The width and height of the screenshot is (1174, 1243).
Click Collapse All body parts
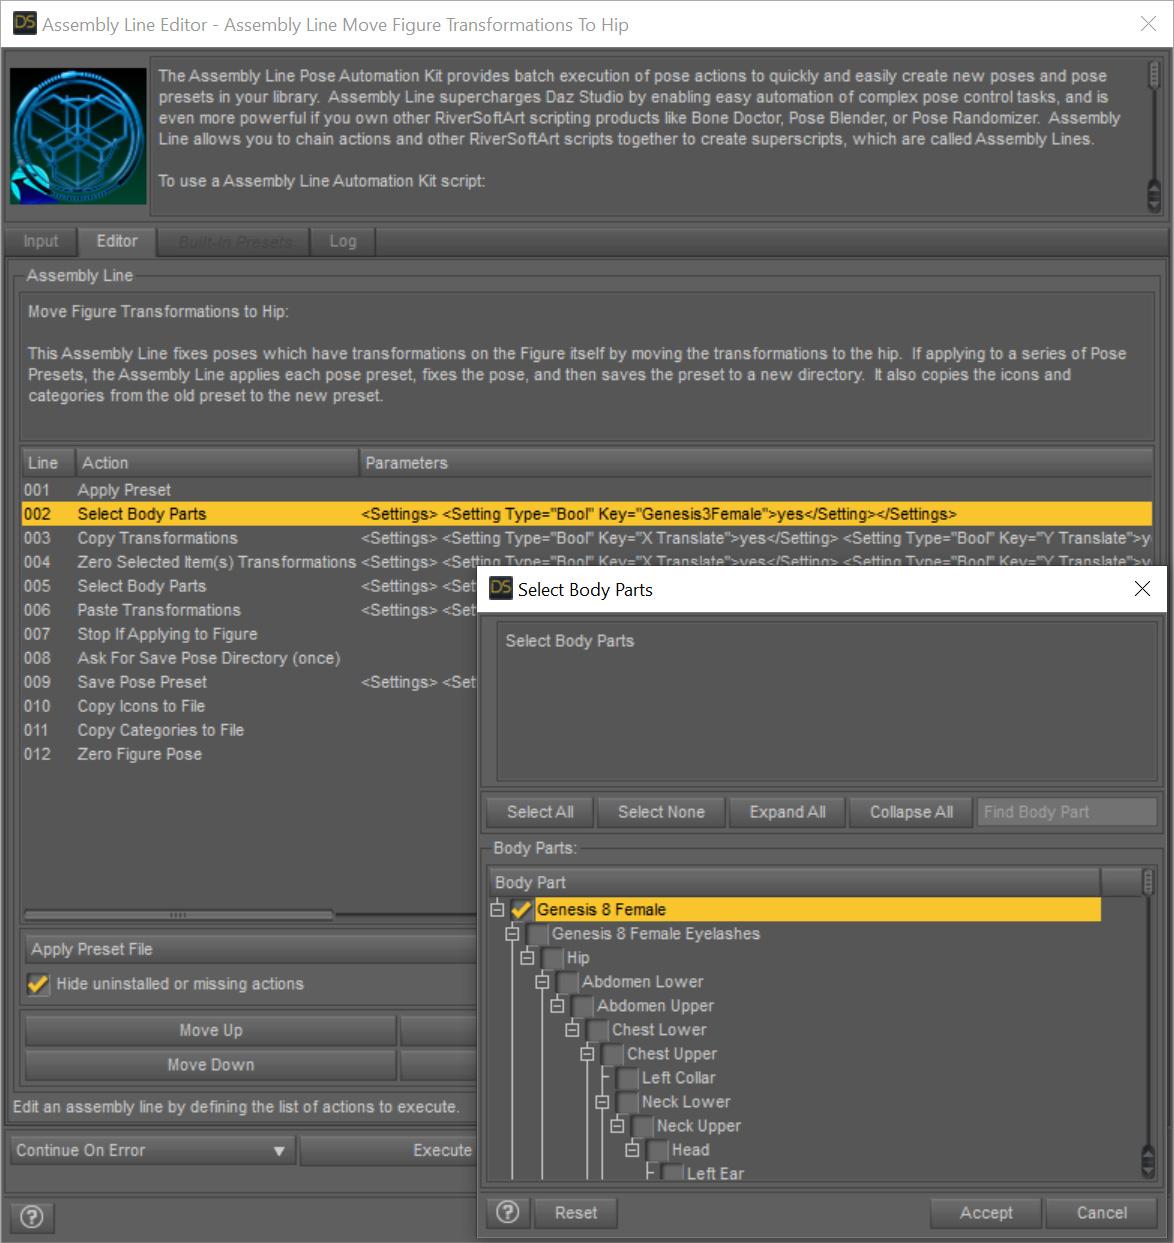click(x=911, y=812)
